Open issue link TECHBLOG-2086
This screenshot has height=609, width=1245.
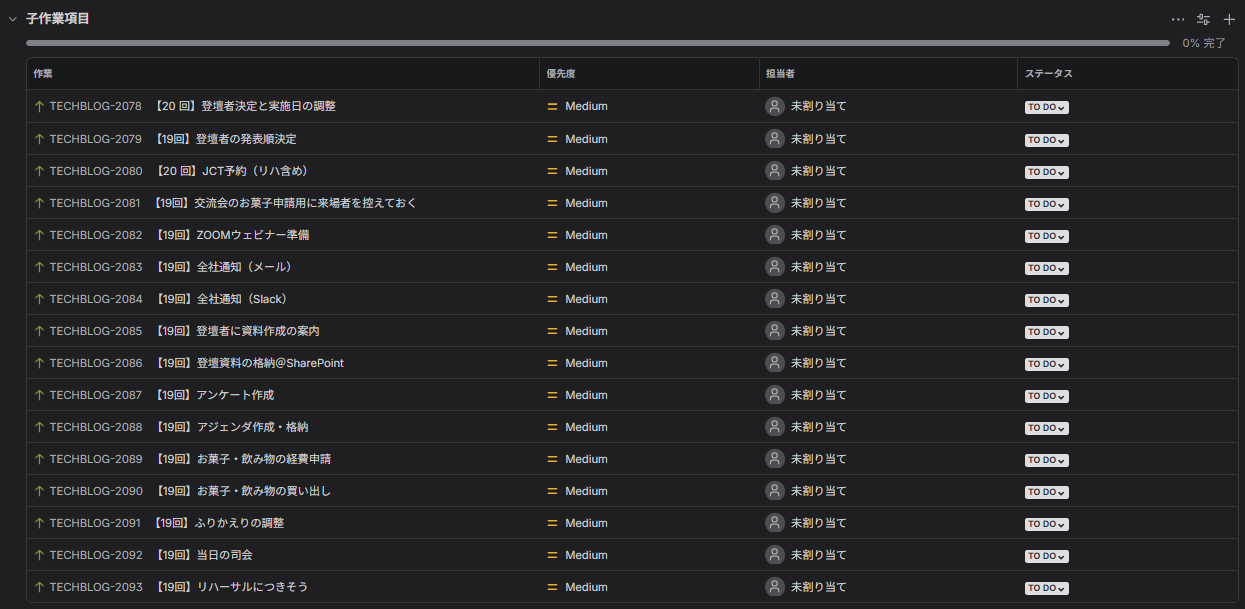[95, 363]
